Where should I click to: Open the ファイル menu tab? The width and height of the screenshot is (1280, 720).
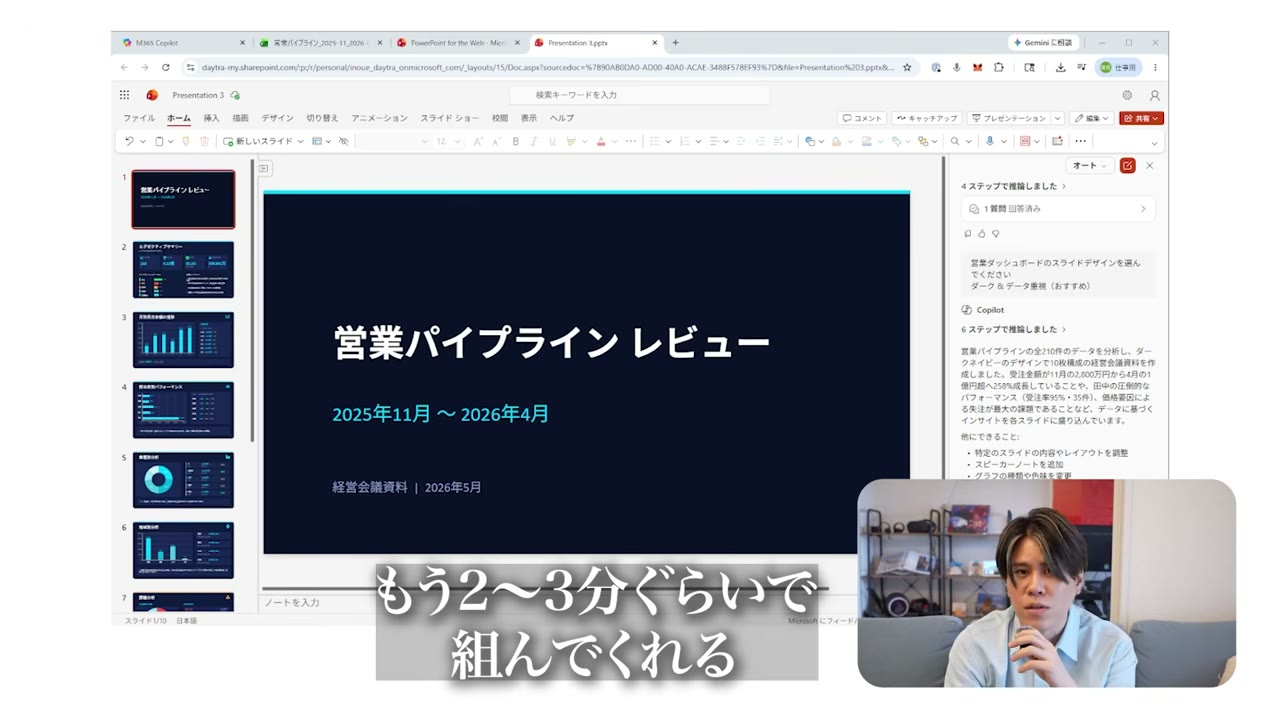139,118
